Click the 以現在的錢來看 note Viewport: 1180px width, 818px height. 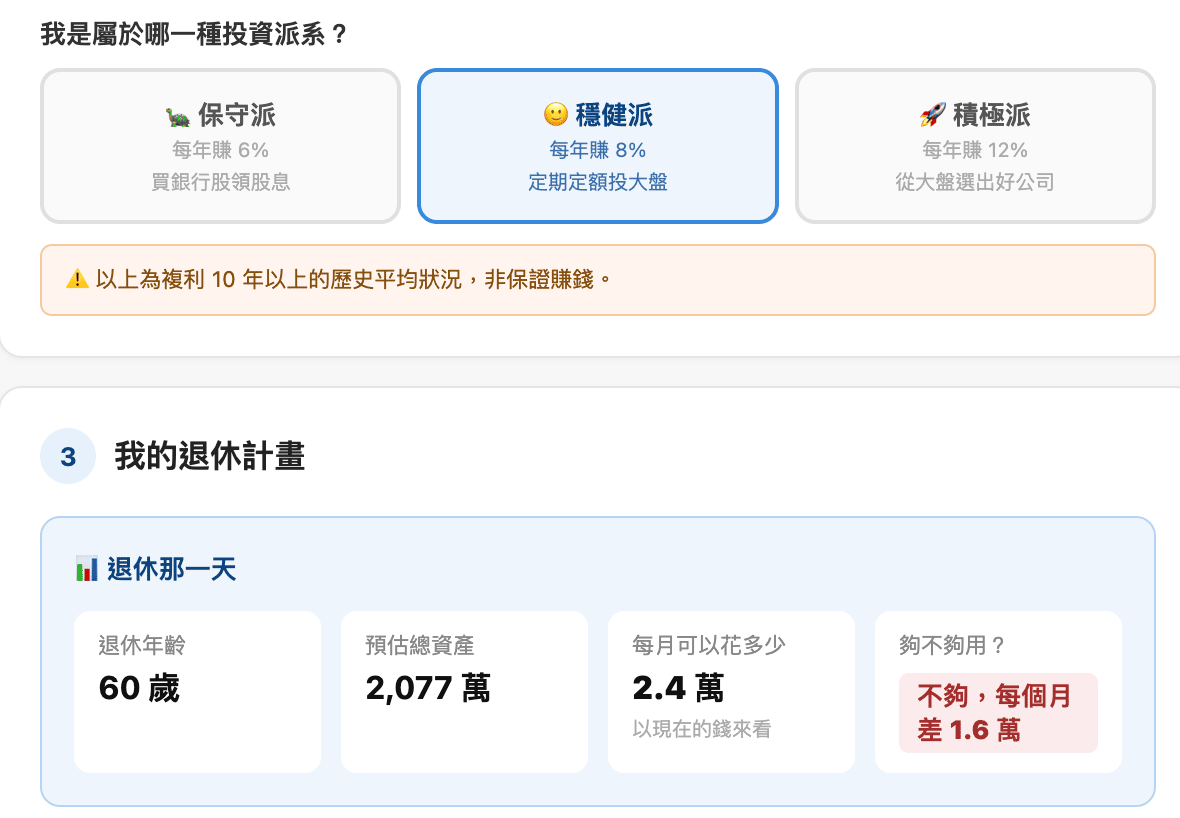click(x=701, y=728)
